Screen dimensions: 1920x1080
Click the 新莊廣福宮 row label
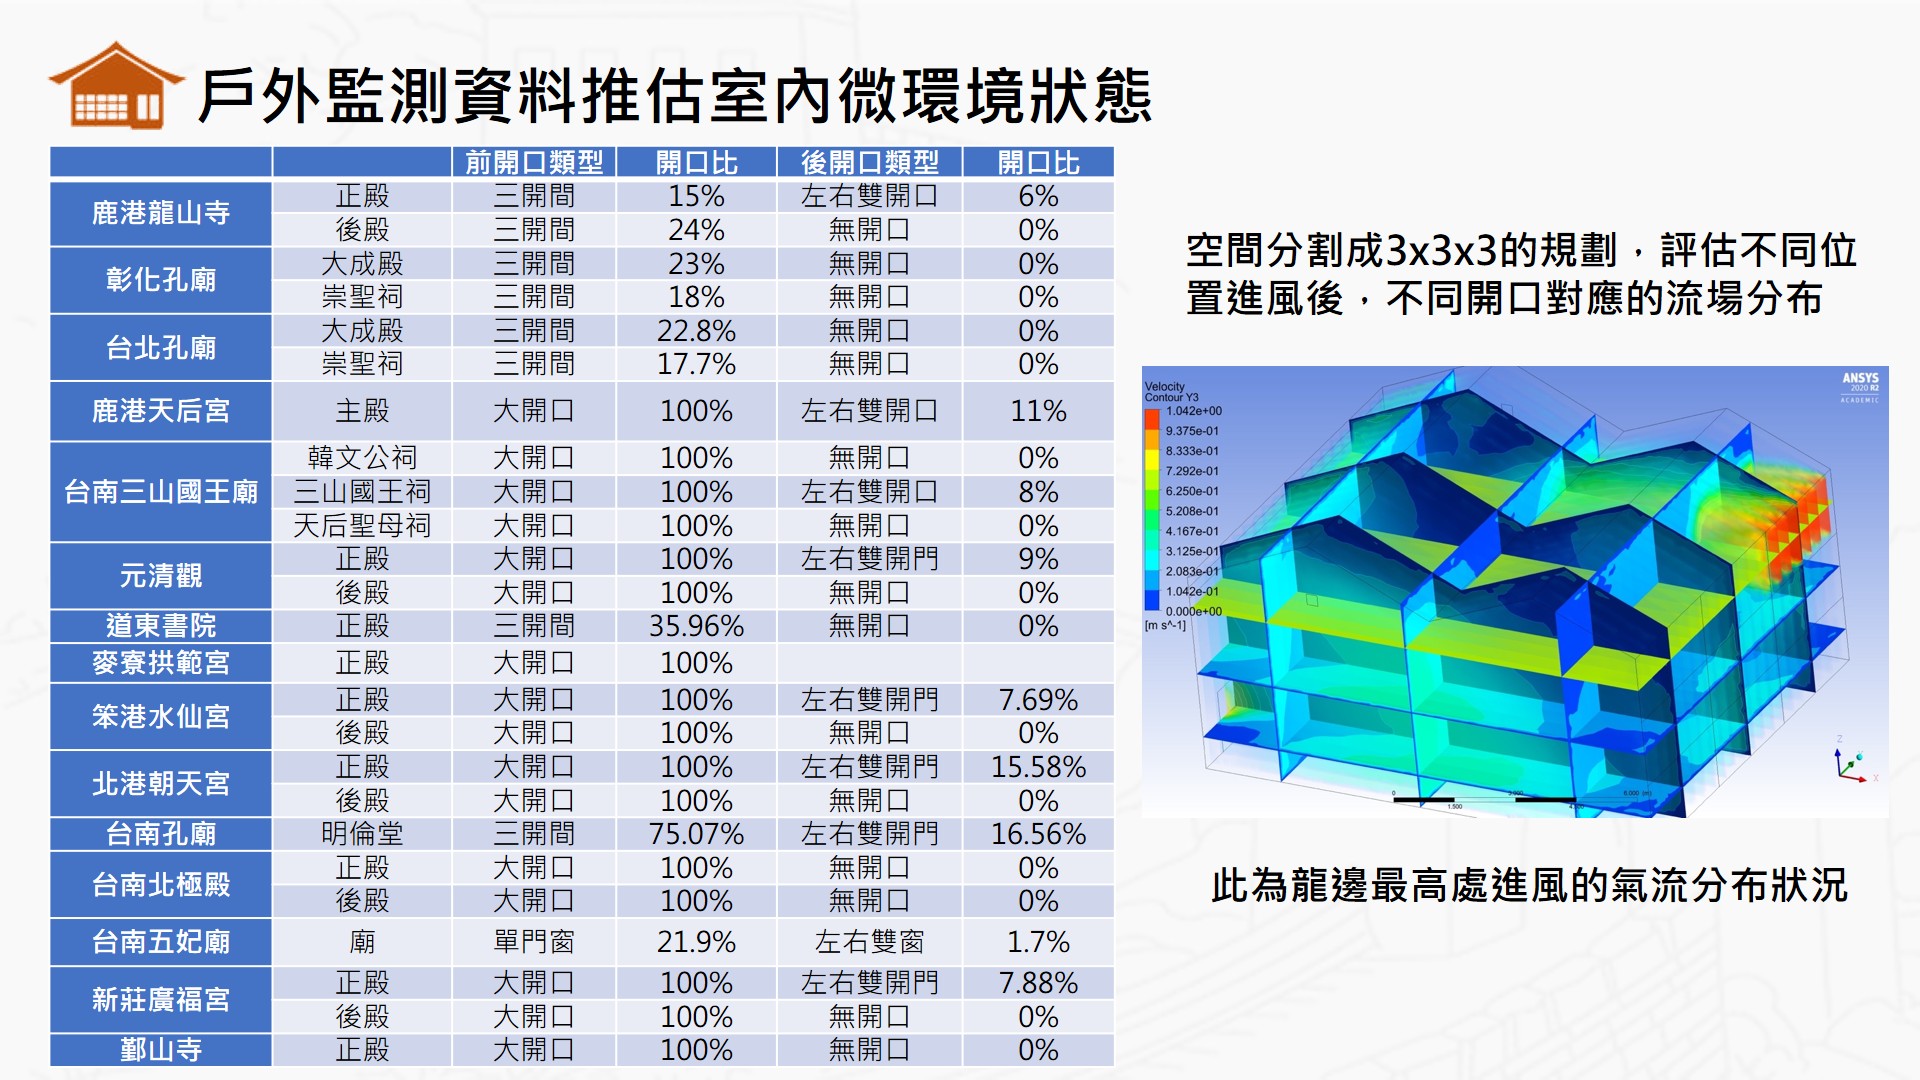coord(161,999)
